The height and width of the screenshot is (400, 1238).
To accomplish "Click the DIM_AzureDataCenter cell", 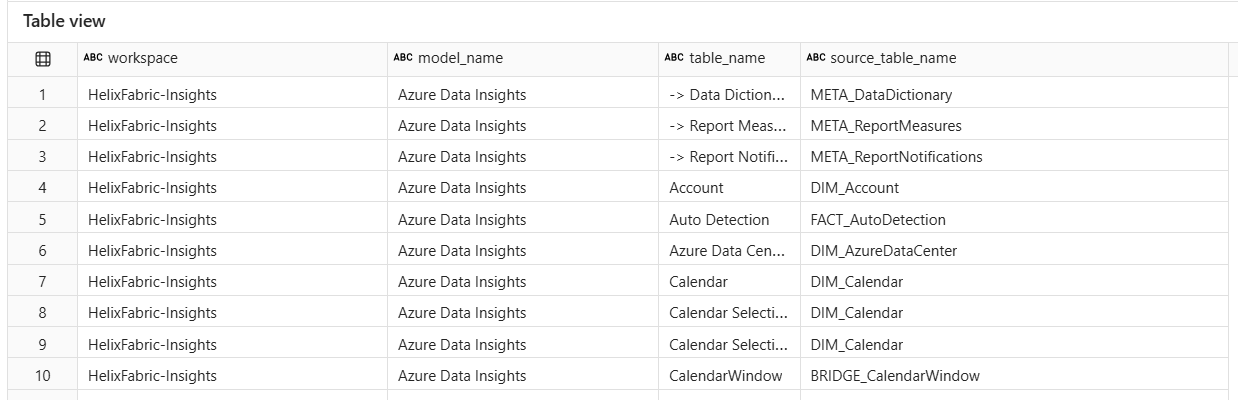I will pyautogui.click(x=883, y=251).
